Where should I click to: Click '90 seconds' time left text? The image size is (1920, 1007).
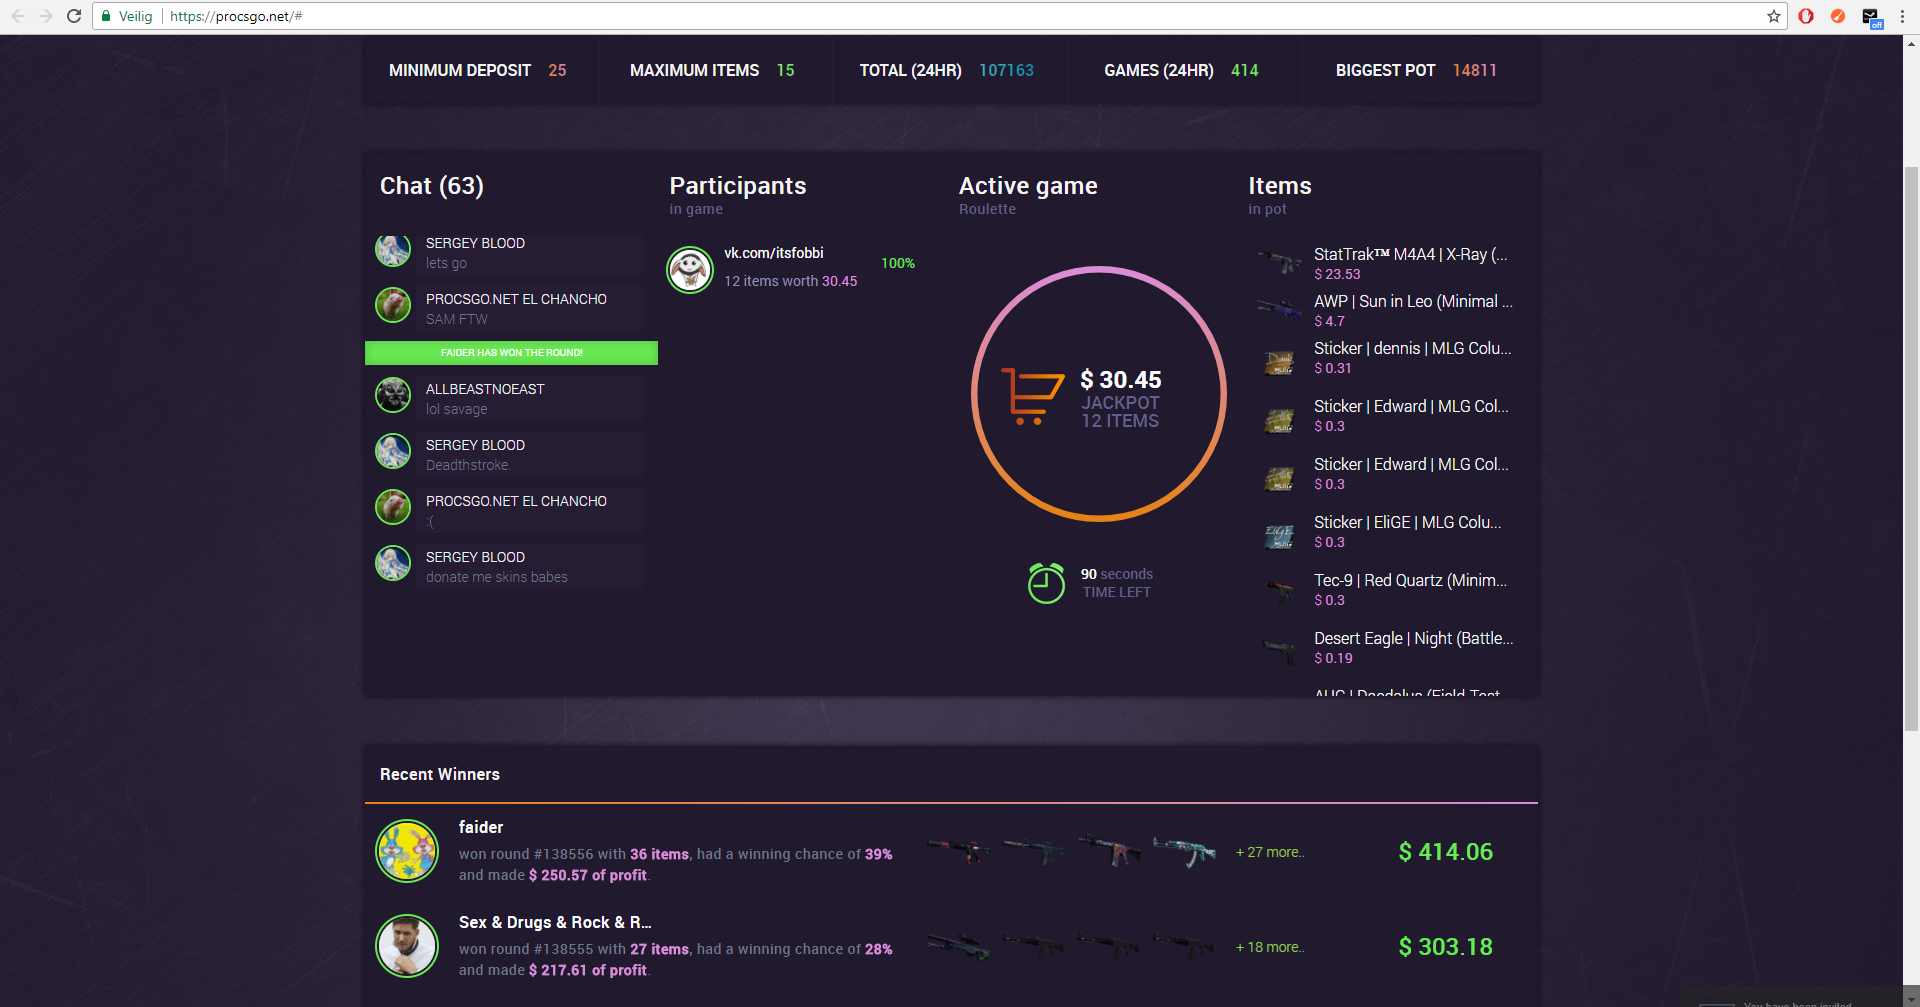click(1117, 574)
